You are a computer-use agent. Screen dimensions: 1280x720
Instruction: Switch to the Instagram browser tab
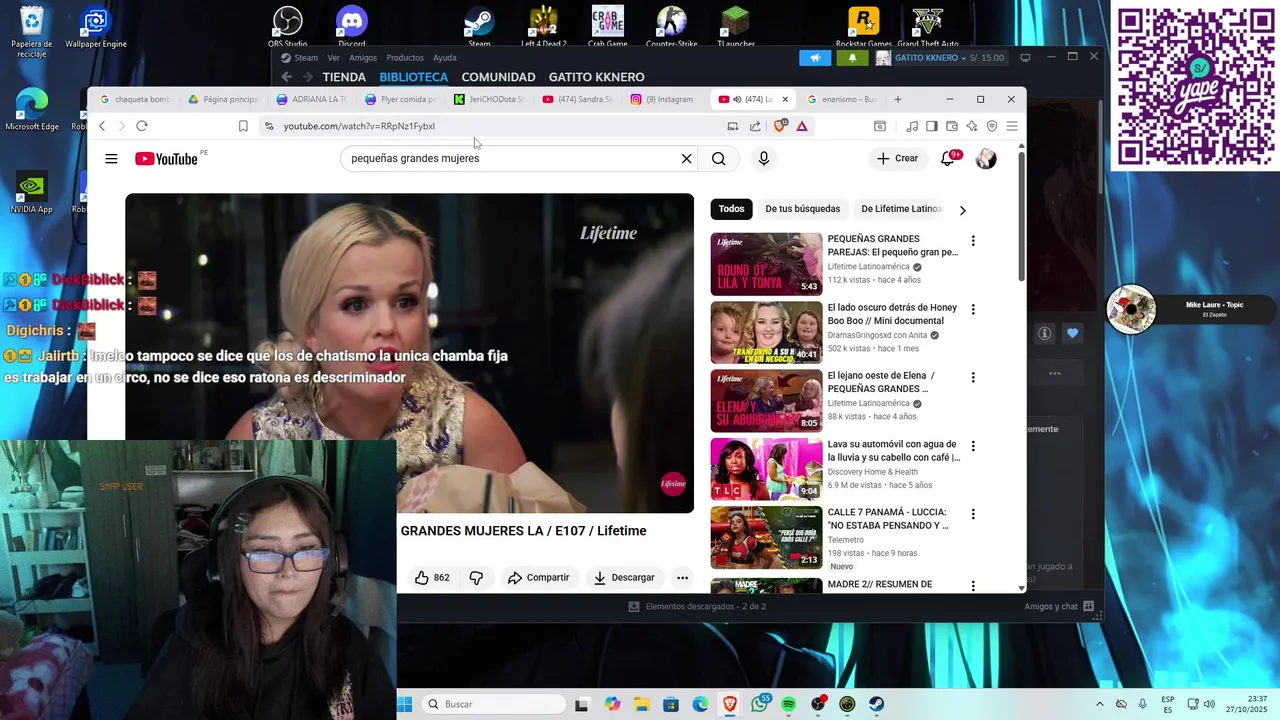click(662, 99)
